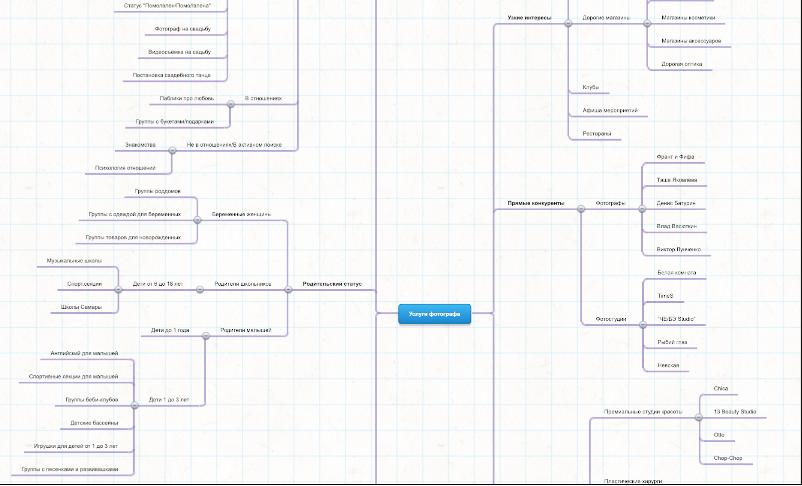This screenshot has height=486, width=802.
Task: Select the 'Chop-Chop' node
Action: click(x=726, y=458)
